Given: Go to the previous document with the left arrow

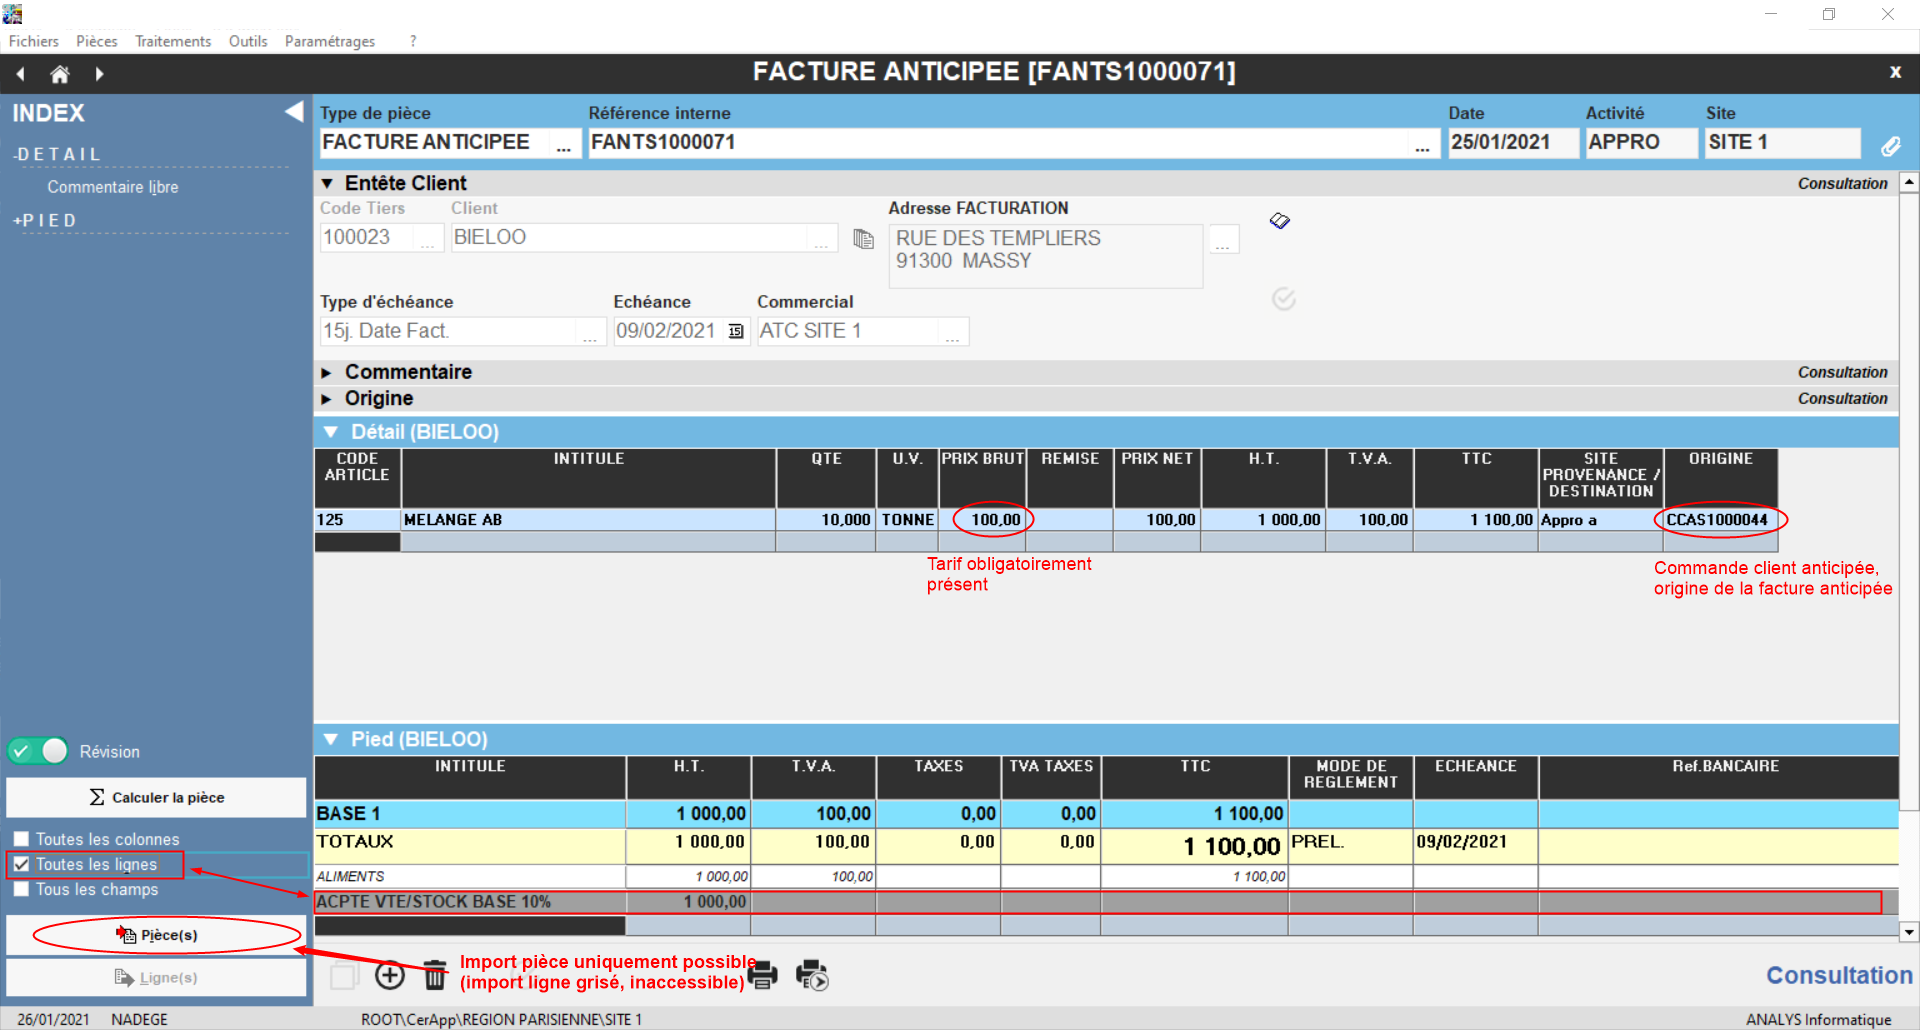Looking at the screenshot, I should pos(21,74).
